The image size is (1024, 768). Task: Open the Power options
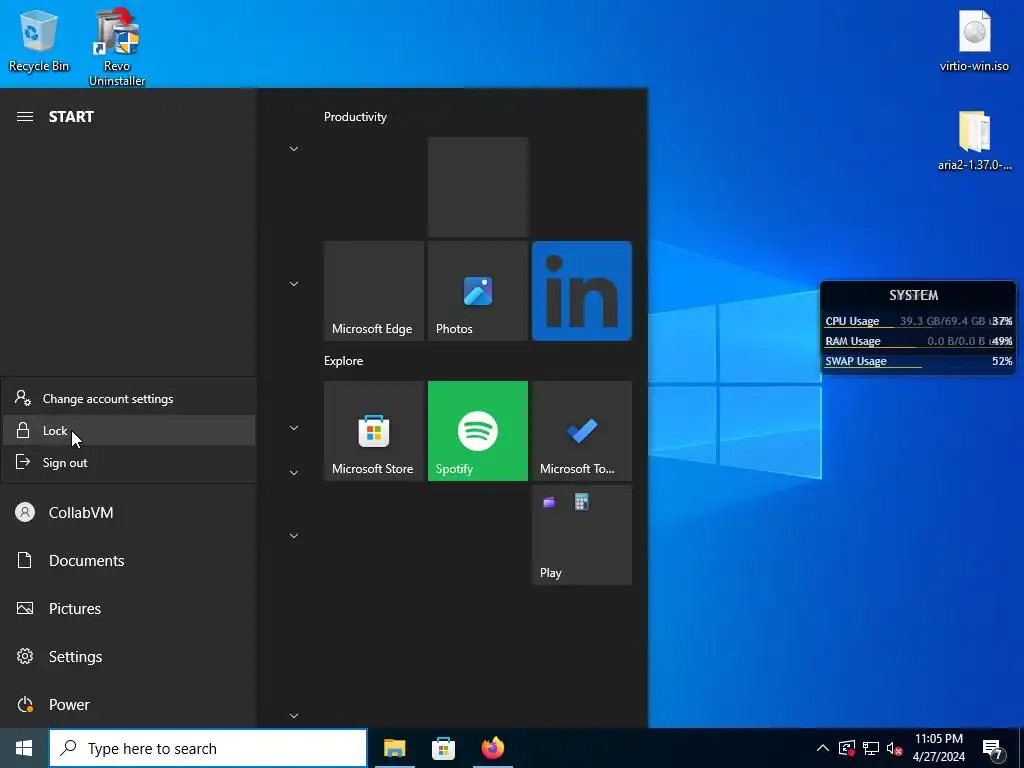(x=129, y=705)
